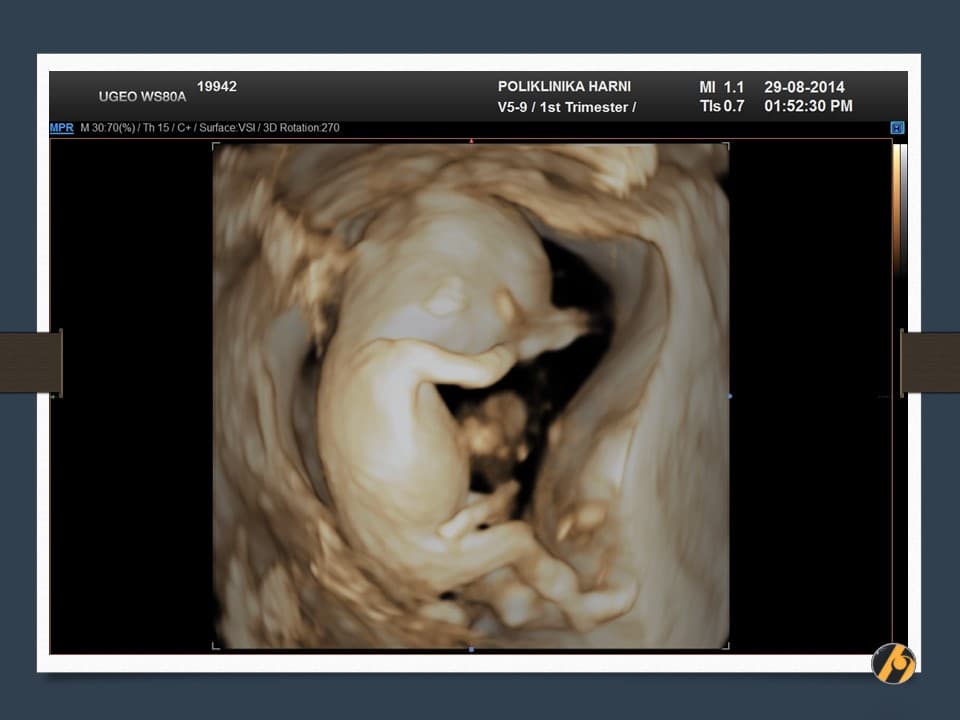This screenshot has width=960, height=720.
Task: Click the V5-9 / 1st Trimester preset label
Action: point(566,107)
